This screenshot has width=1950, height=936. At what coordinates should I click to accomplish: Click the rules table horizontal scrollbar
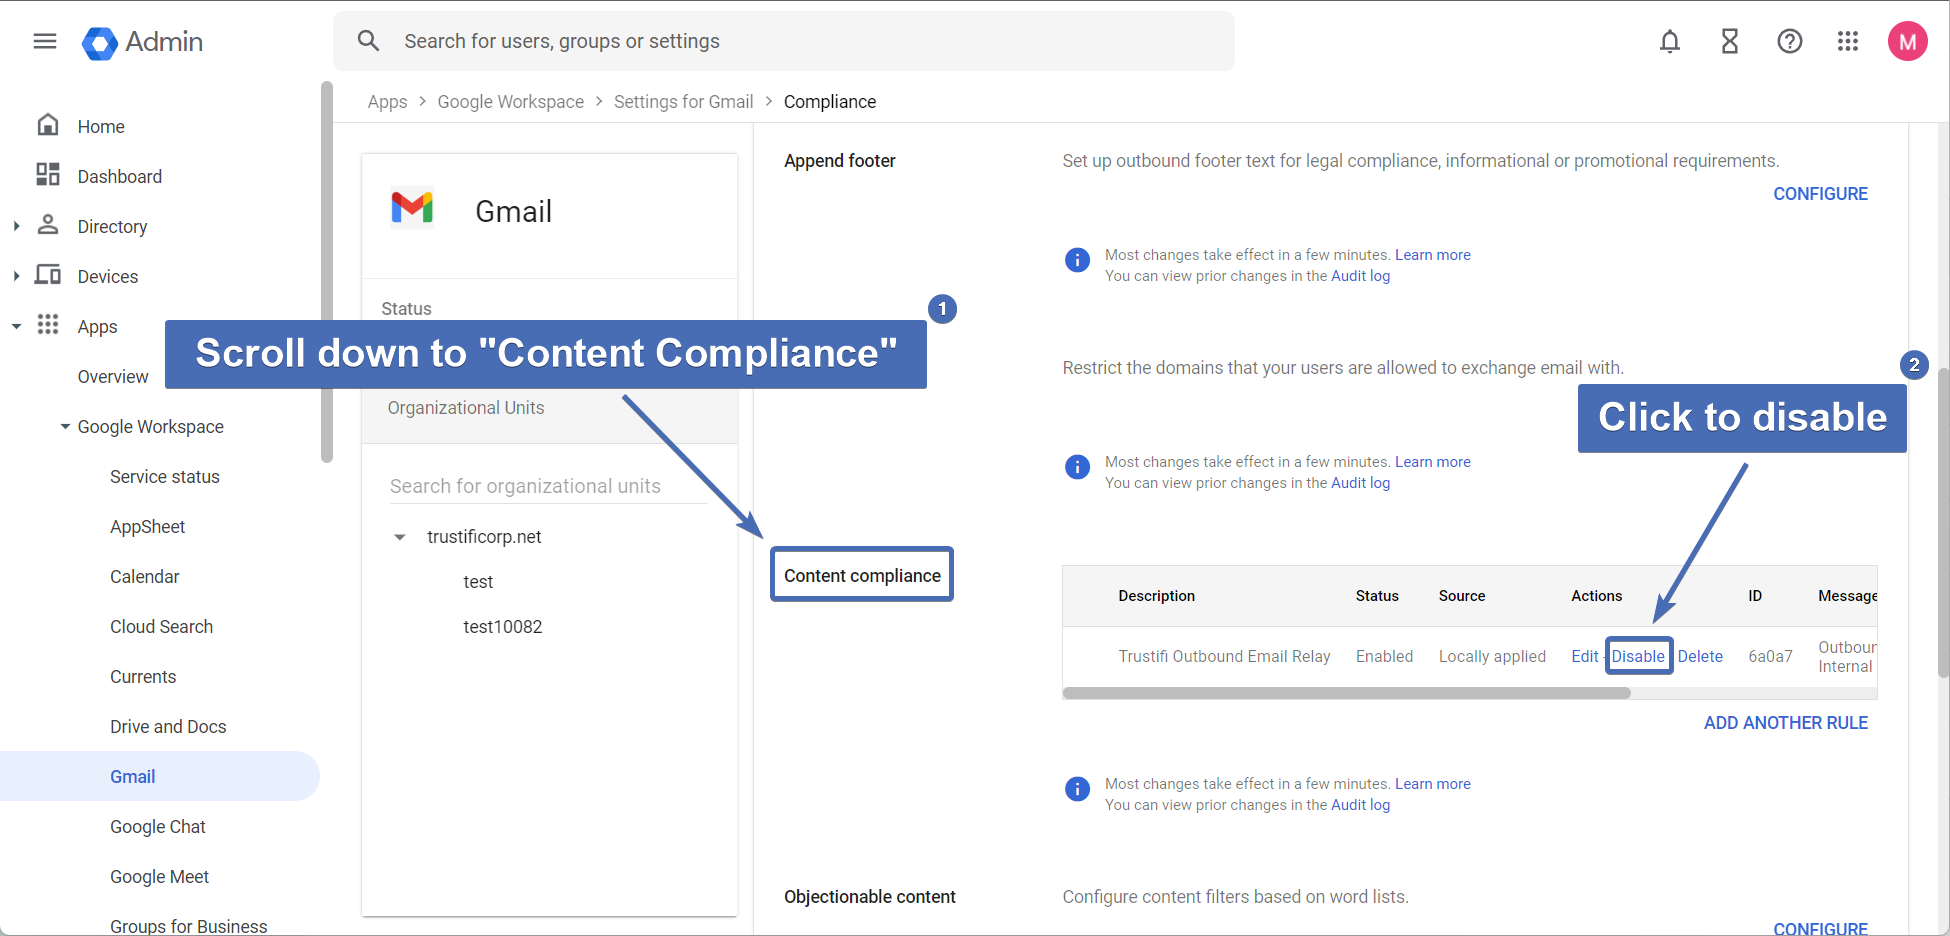coord(1346,692)
